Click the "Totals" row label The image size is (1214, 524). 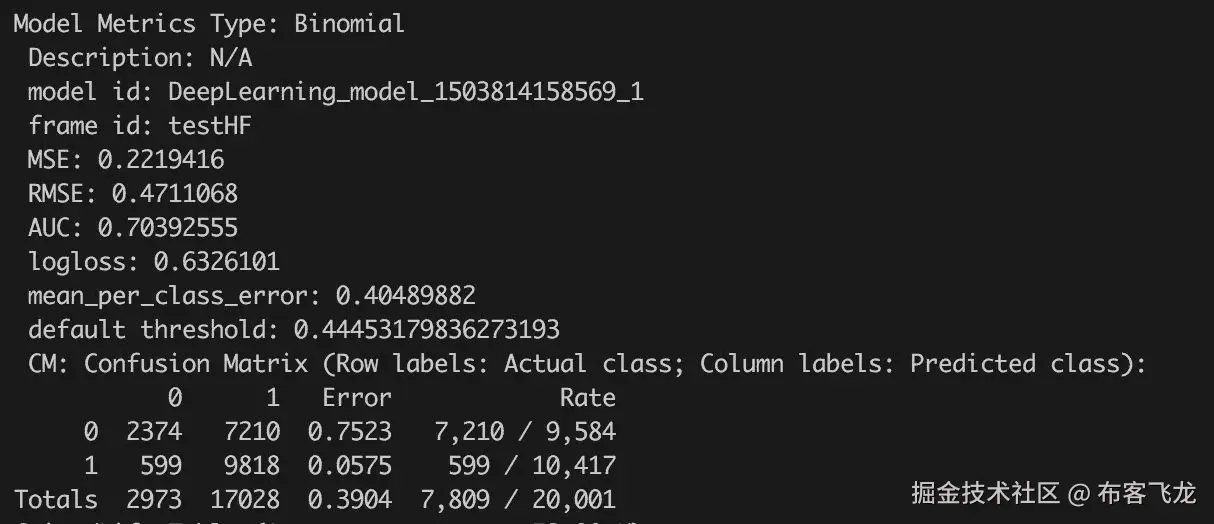coord(55,499)
